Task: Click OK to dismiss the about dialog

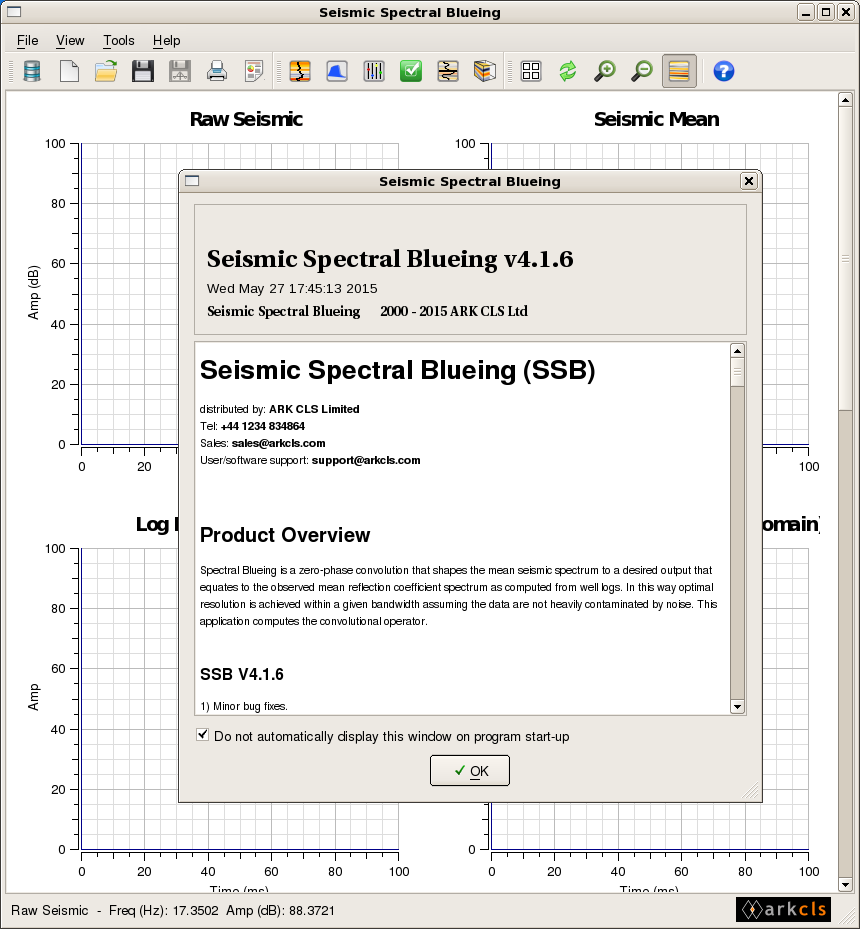Action: click(470, 771)
